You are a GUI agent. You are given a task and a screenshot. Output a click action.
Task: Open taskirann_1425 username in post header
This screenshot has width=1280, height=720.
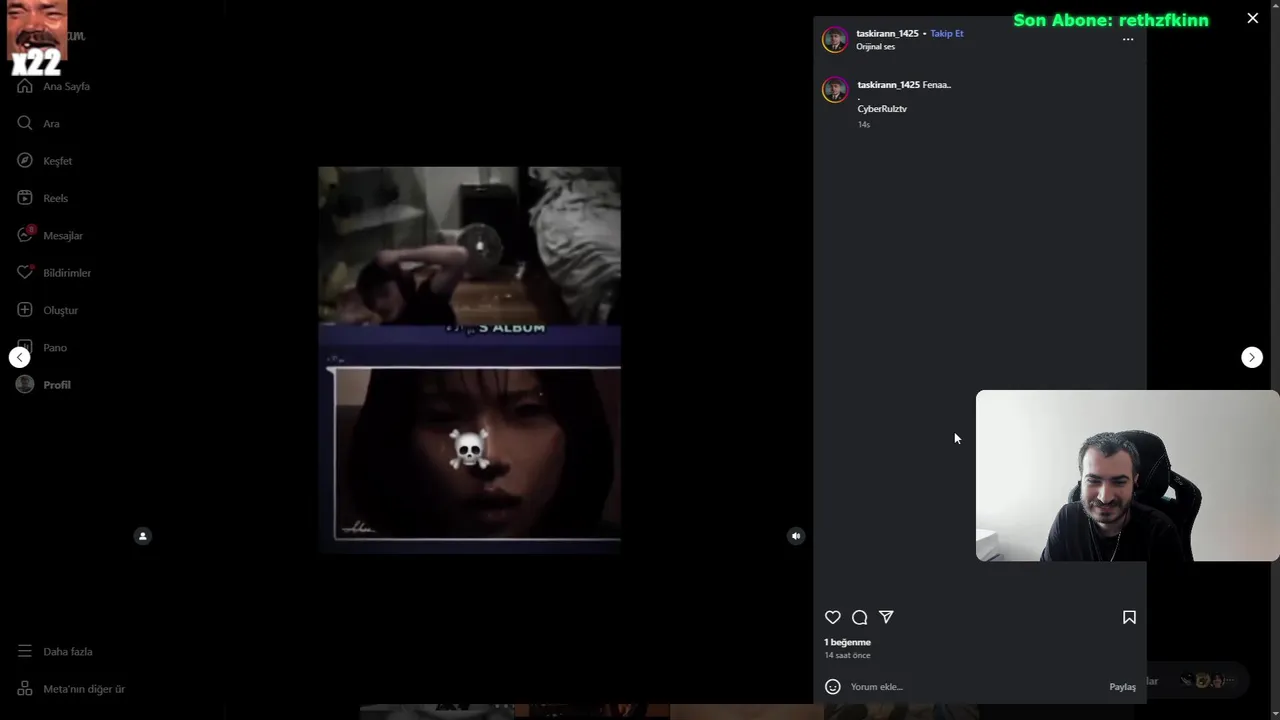(887, 33)
